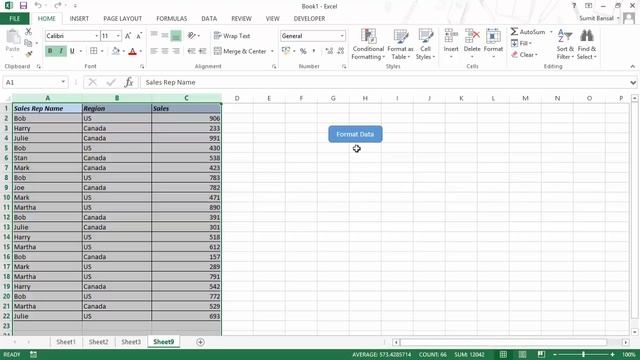Viewport: 640px width, 360px height.
Task: Click the Clear button
Action: [x=524, y=55]
